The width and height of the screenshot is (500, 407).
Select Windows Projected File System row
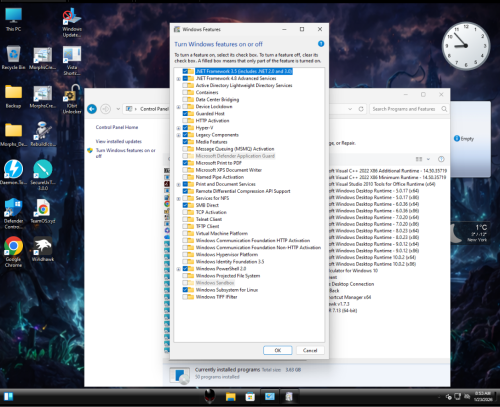click(228, 276)
